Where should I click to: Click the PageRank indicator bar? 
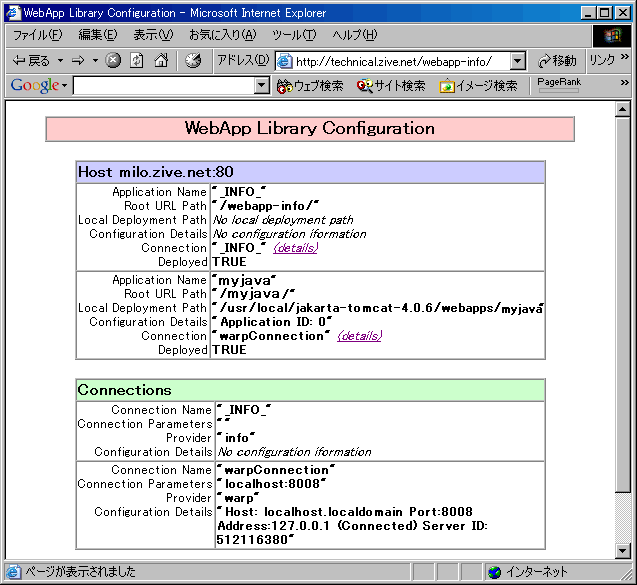click(559, 91)
